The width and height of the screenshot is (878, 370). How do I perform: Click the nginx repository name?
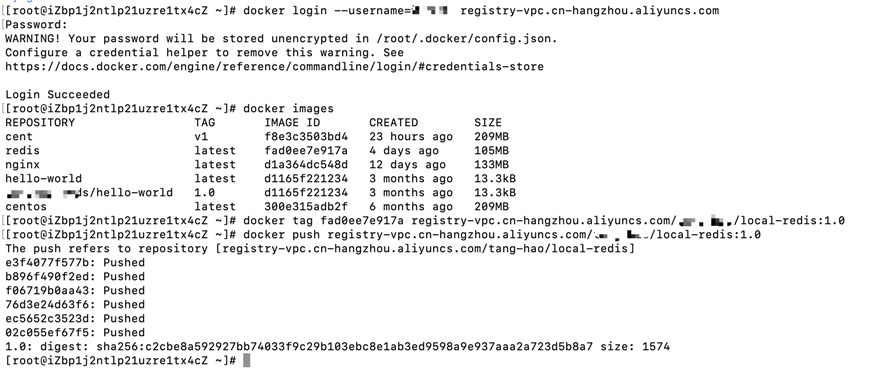click(x=22, y=165)
